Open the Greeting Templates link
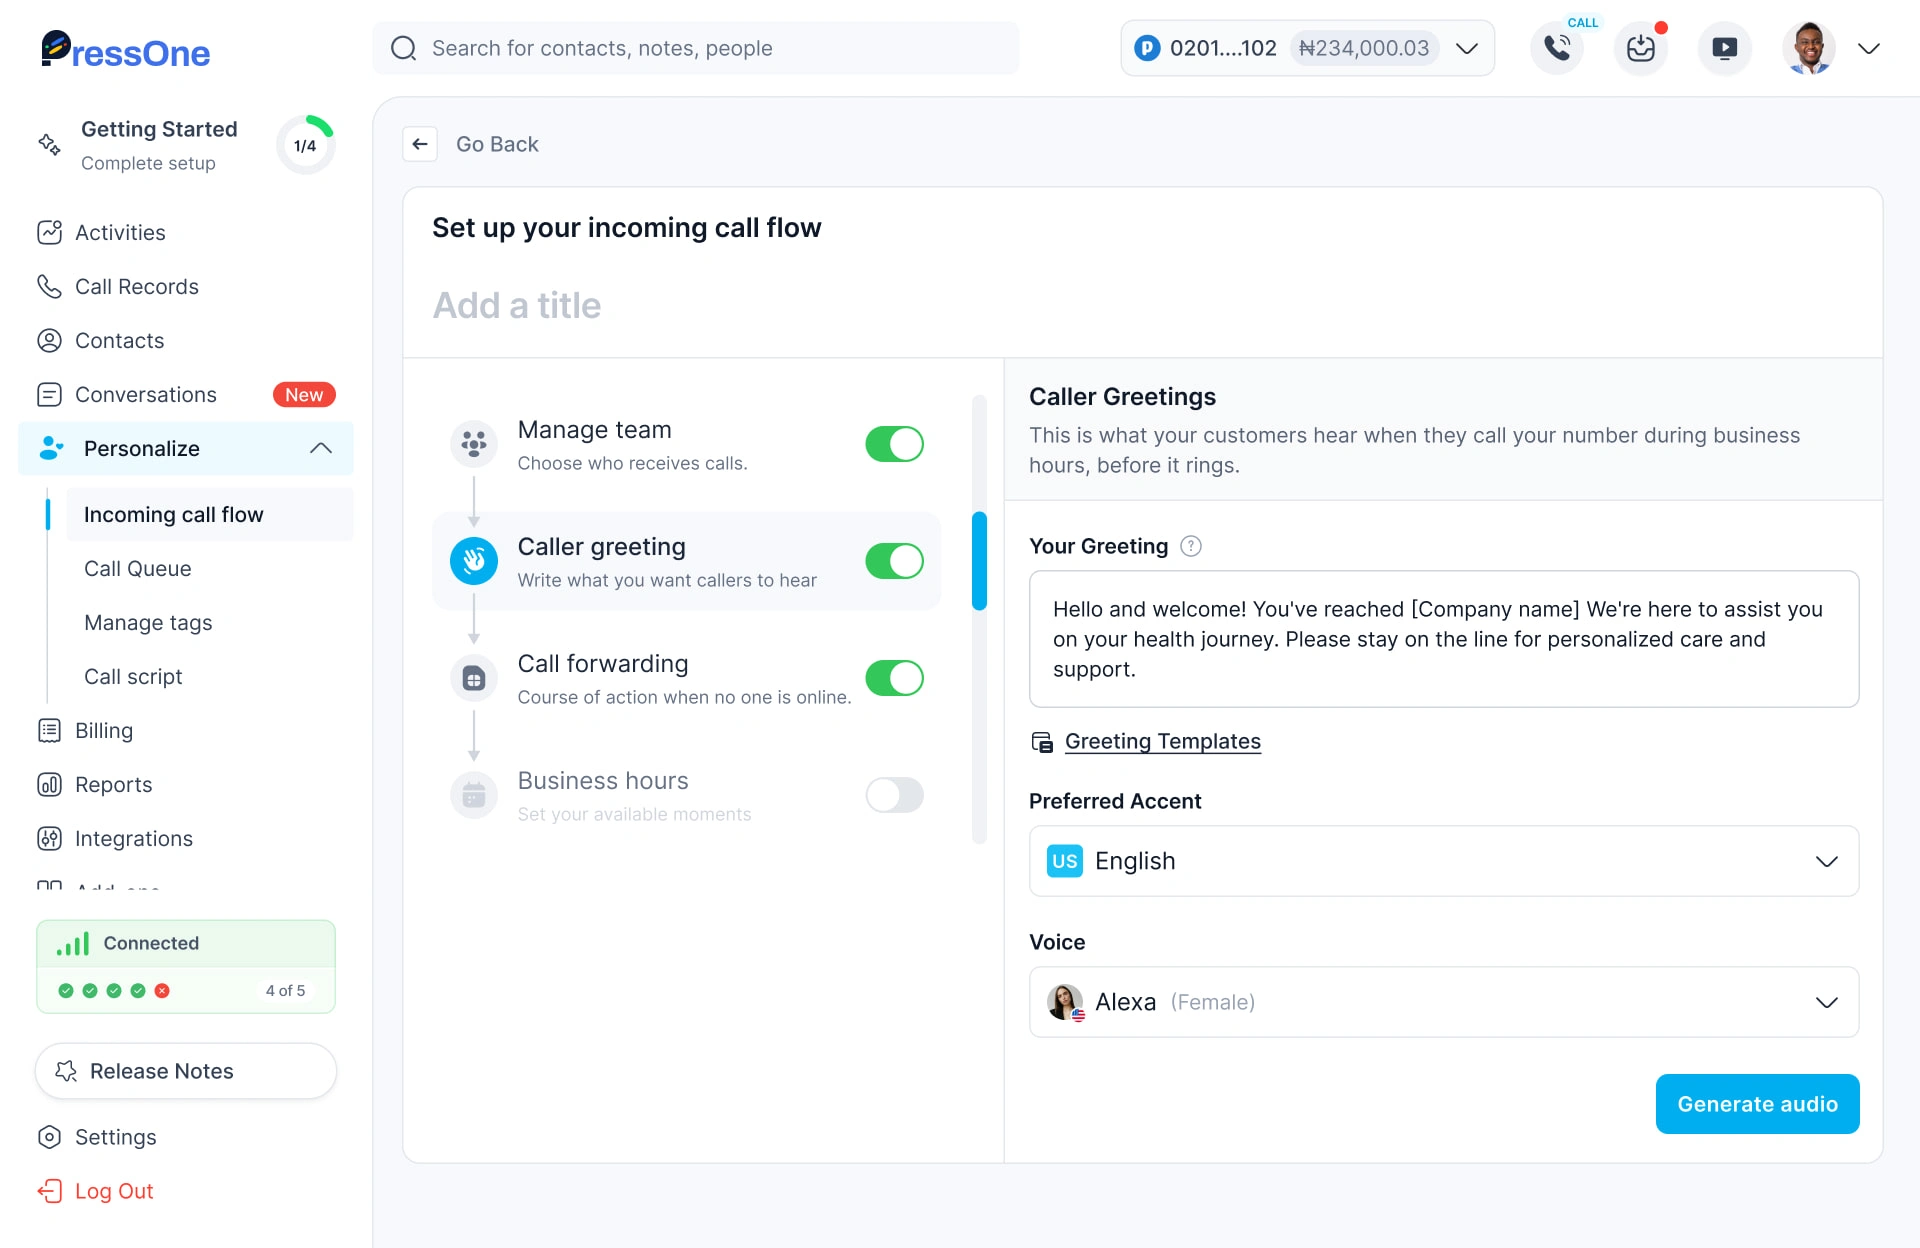The height and width of the screenshot is (1248, 1920). tap(1162, 741)
